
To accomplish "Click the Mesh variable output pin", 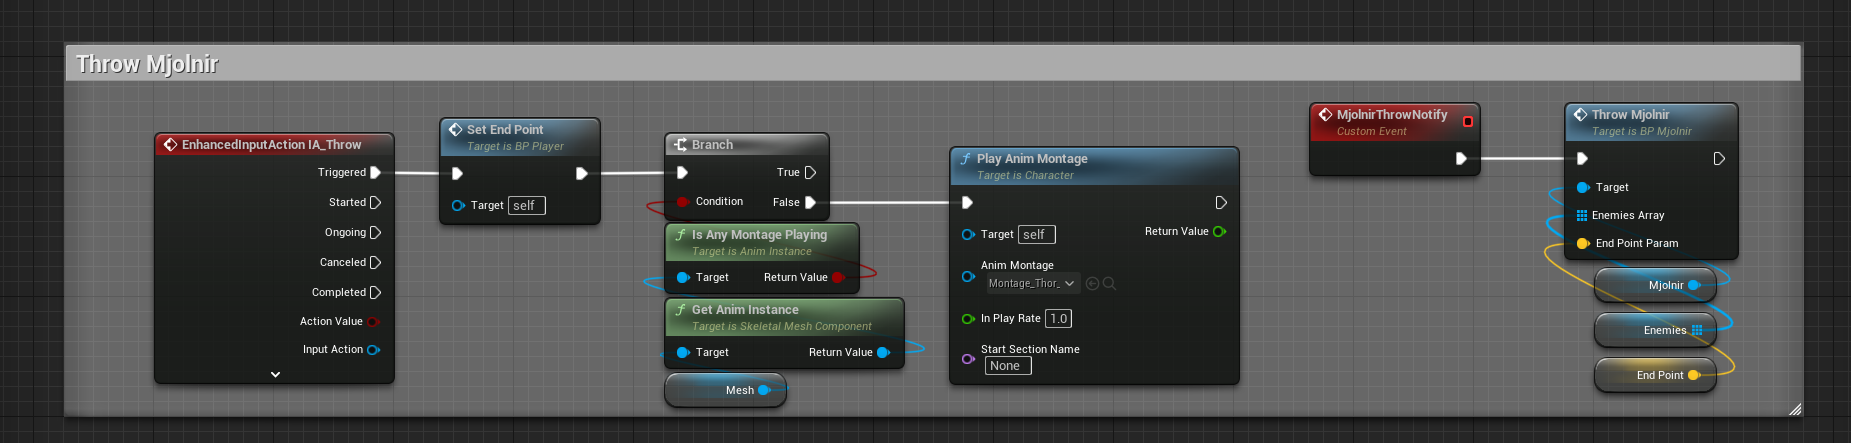I will click(764, 391).
